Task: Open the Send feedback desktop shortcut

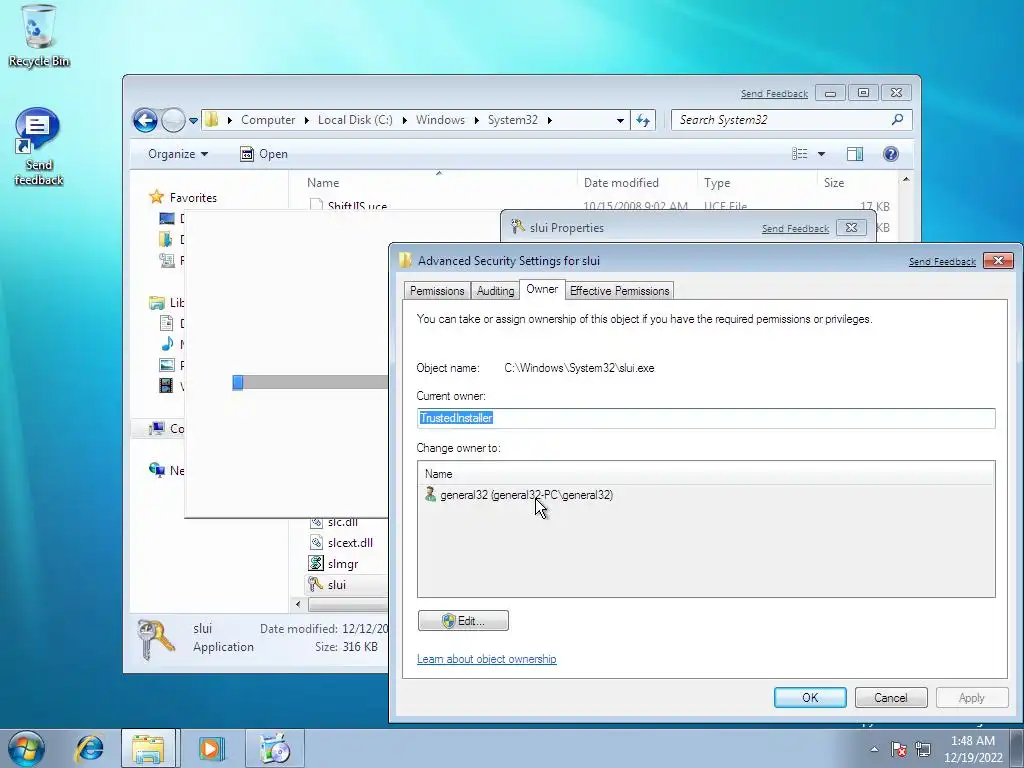Action: click(38, 147)
